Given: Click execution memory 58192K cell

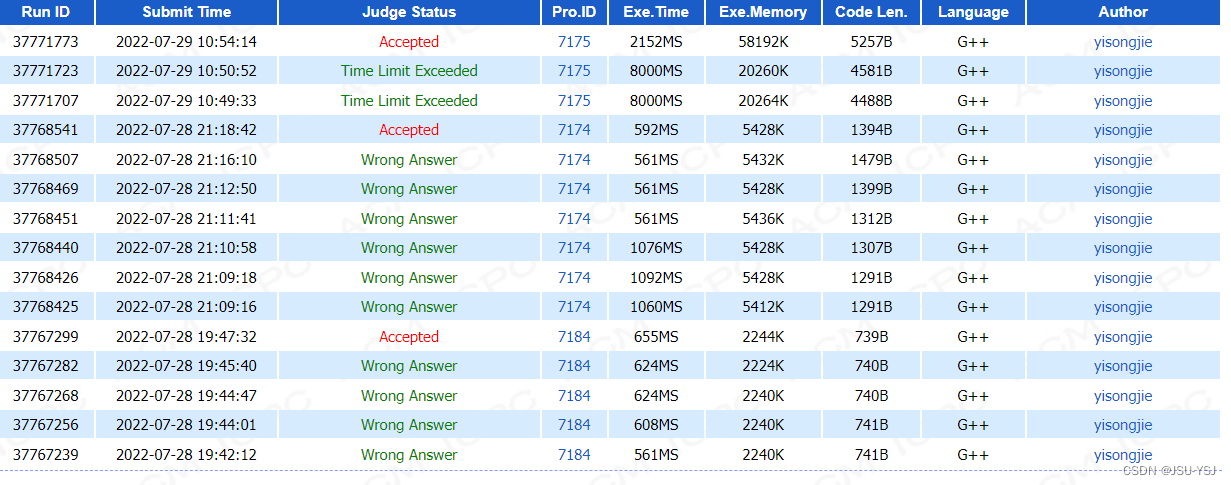Looking at the screenshot, I should [x=763, y=42].
